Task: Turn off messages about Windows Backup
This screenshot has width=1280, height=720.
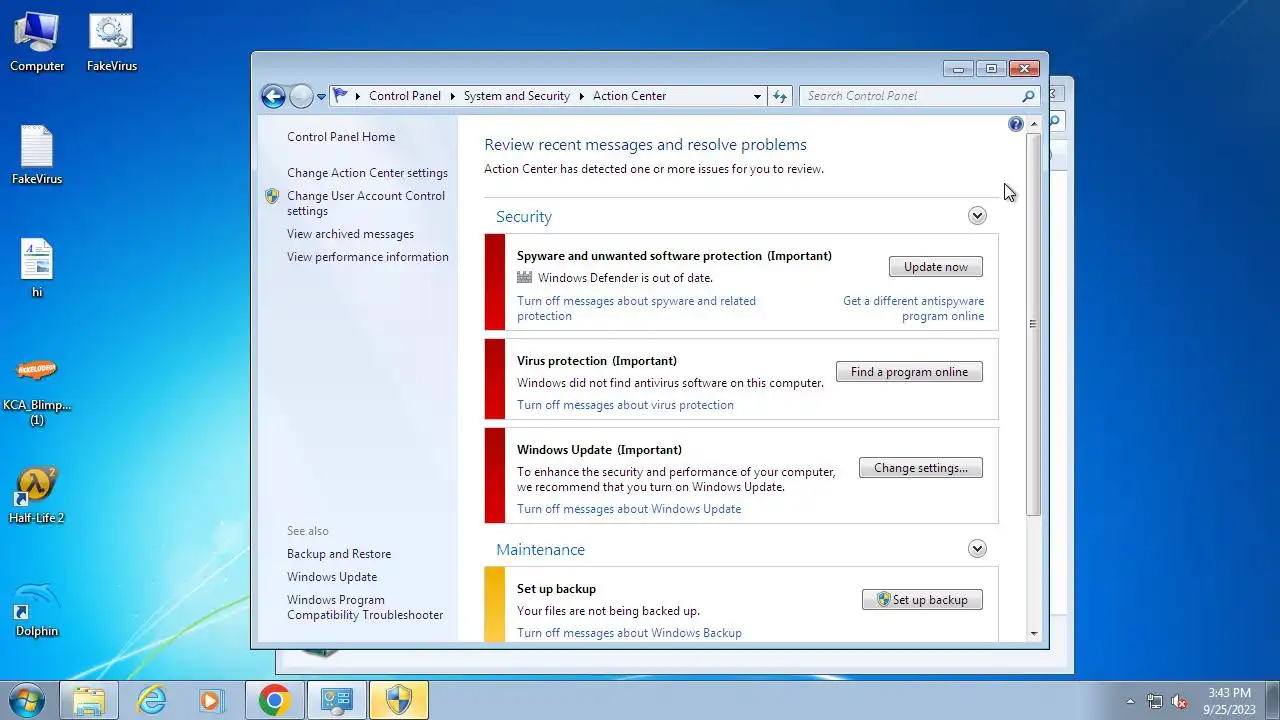Action: (x=629, y=633)
